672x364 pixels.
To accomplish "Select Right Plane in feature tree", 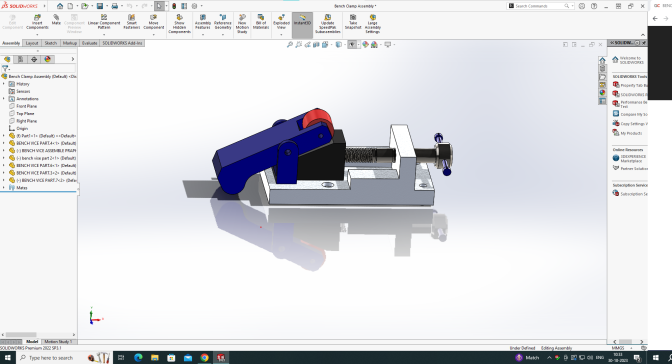I will point(27,121).
